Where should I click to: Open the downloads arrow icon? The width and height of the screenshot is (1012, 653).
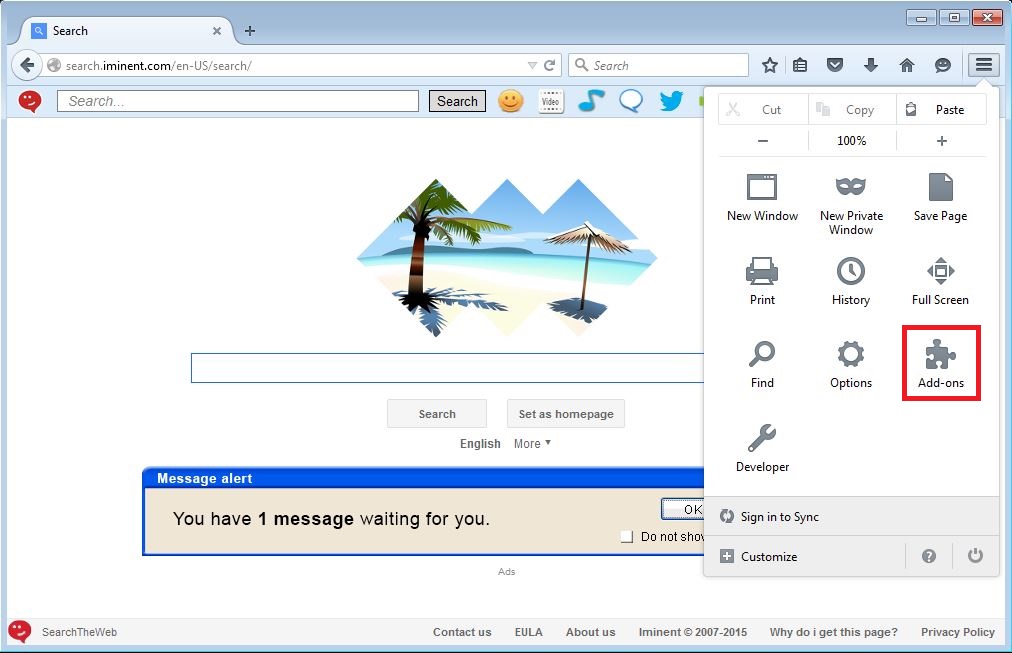[871, 65]
